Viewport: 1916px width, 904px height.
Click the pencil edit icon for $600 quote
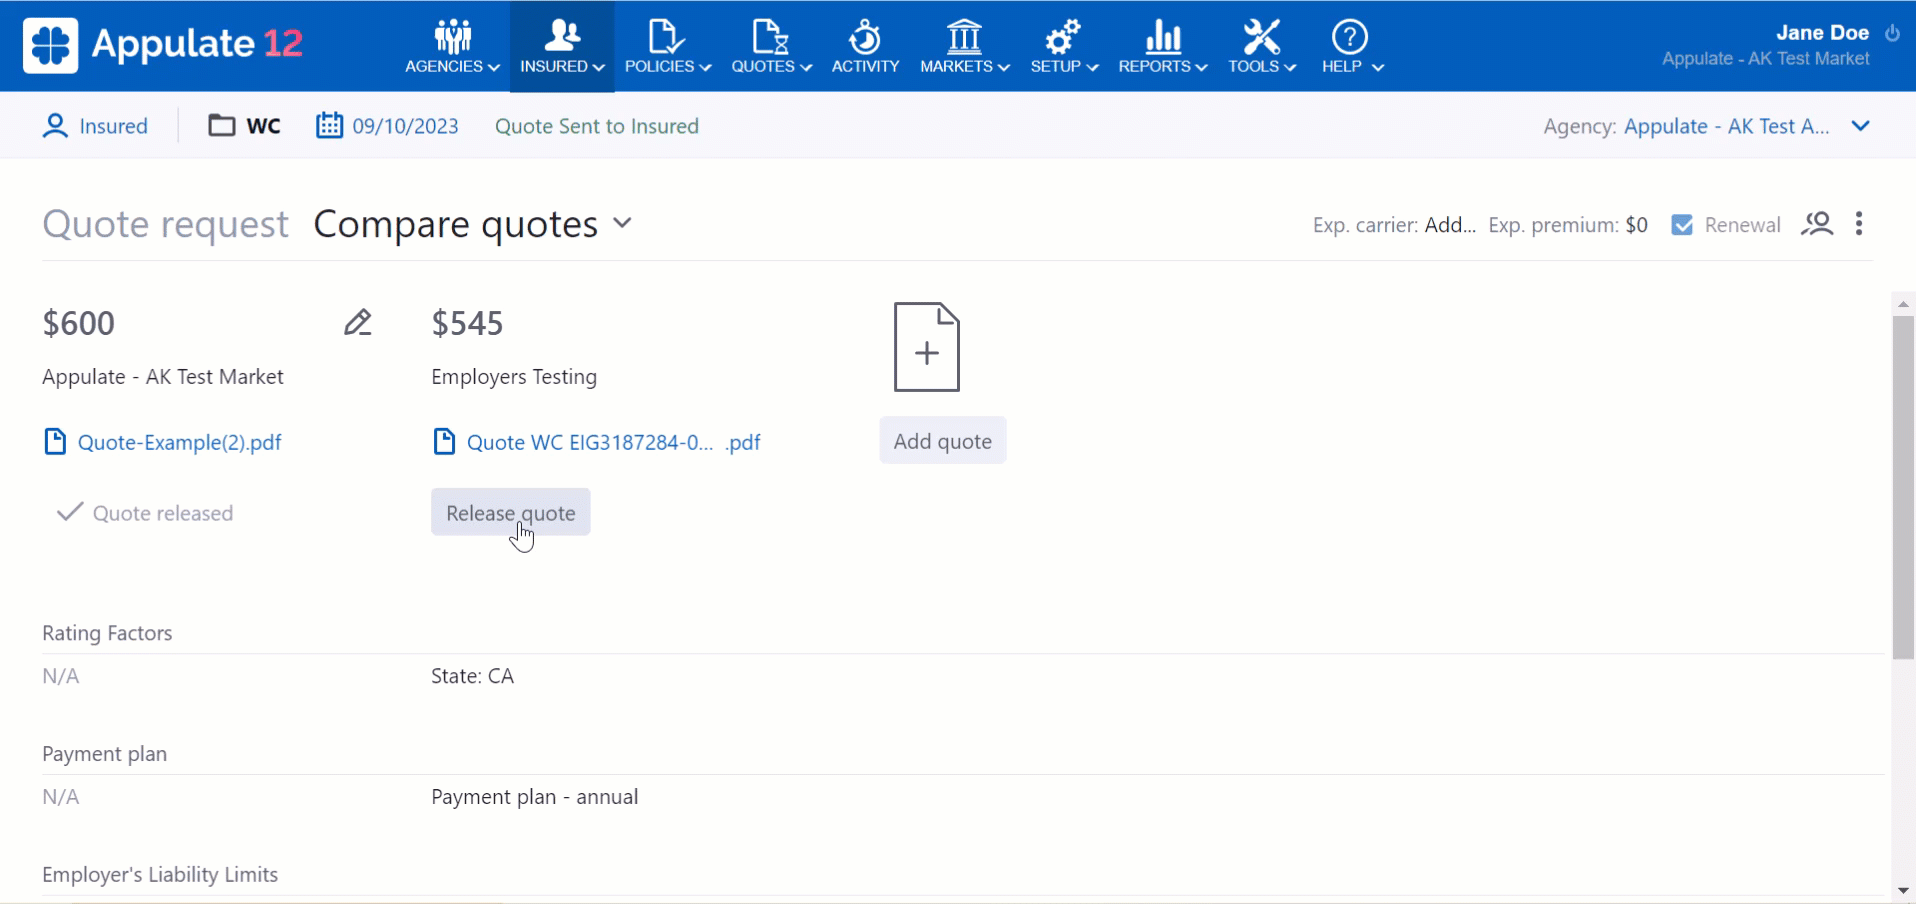click(358, 322)
